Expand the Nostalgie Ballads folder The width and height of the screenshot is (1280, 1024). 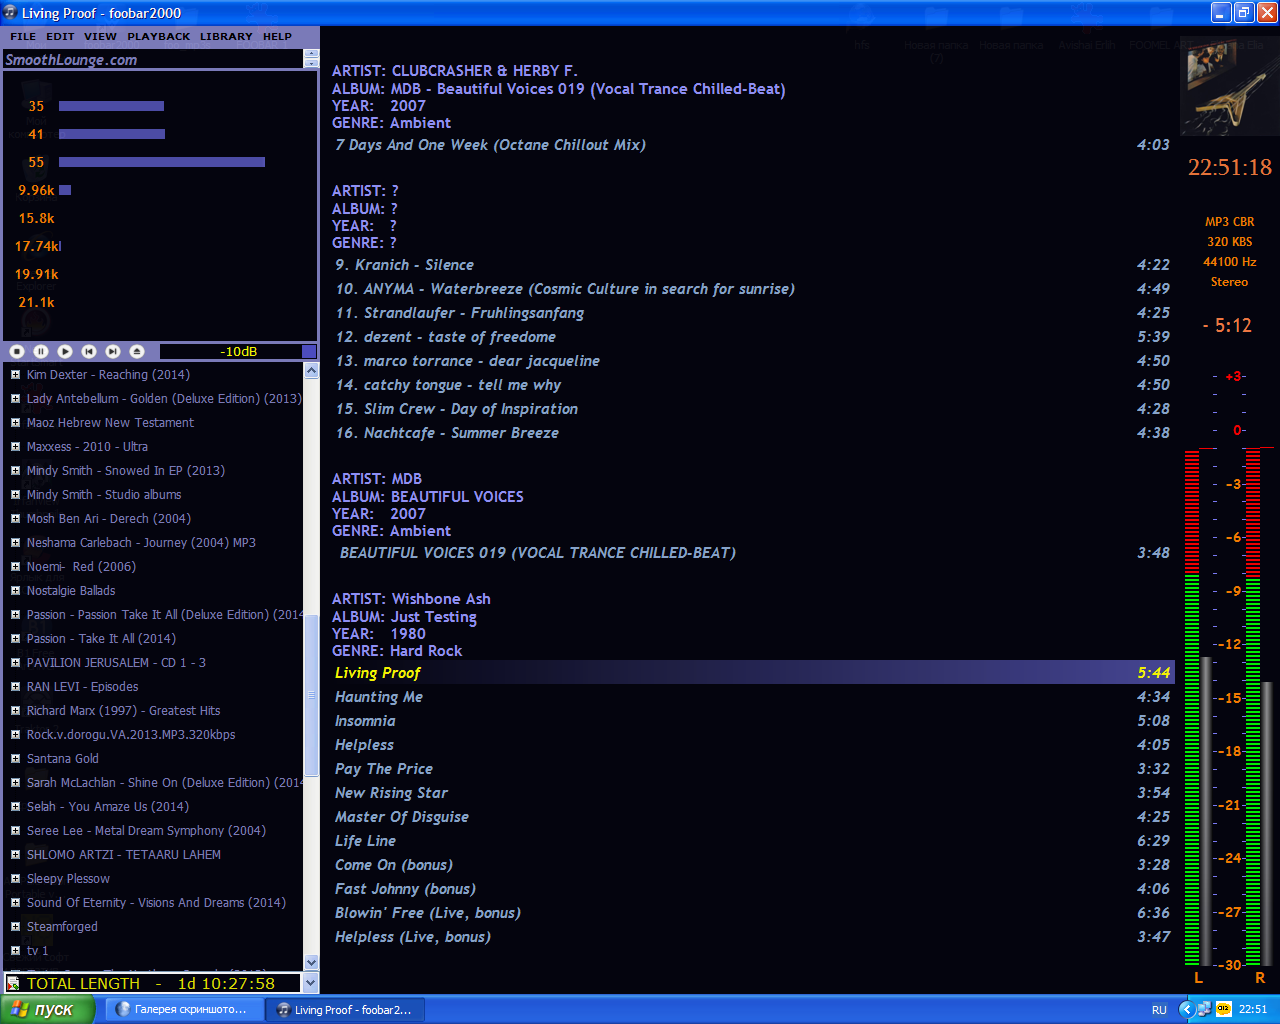click(x=15, y=591)
